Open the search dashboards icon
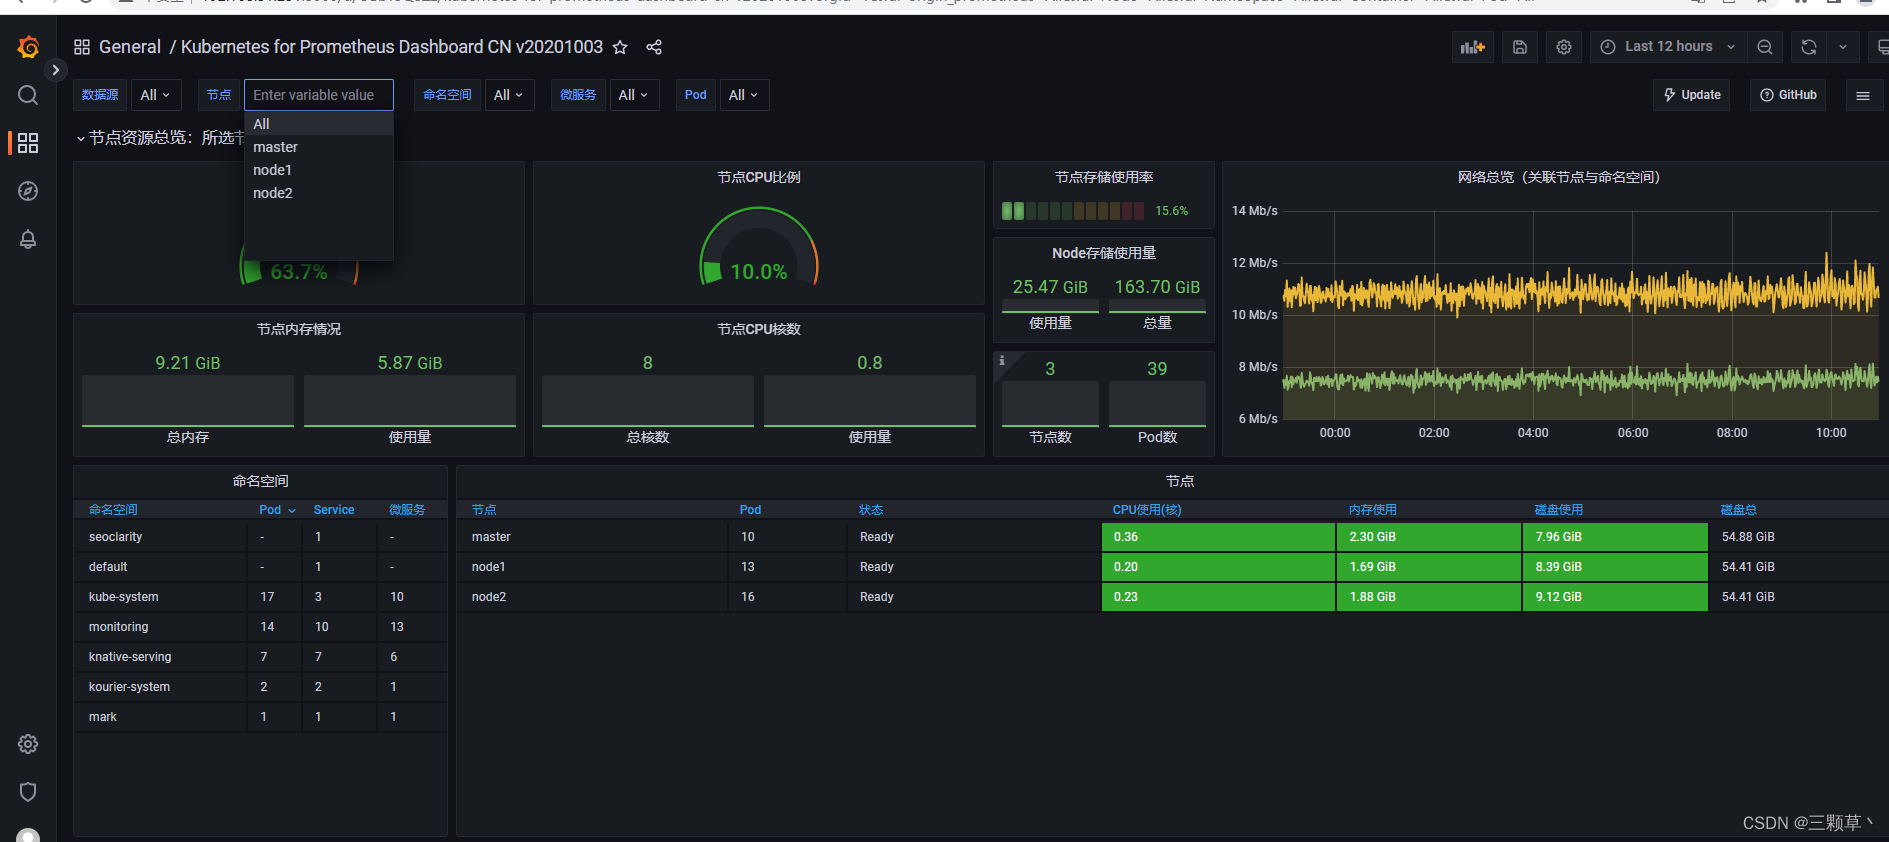This screenshot has width=1889, height=842. click(28, 95)
